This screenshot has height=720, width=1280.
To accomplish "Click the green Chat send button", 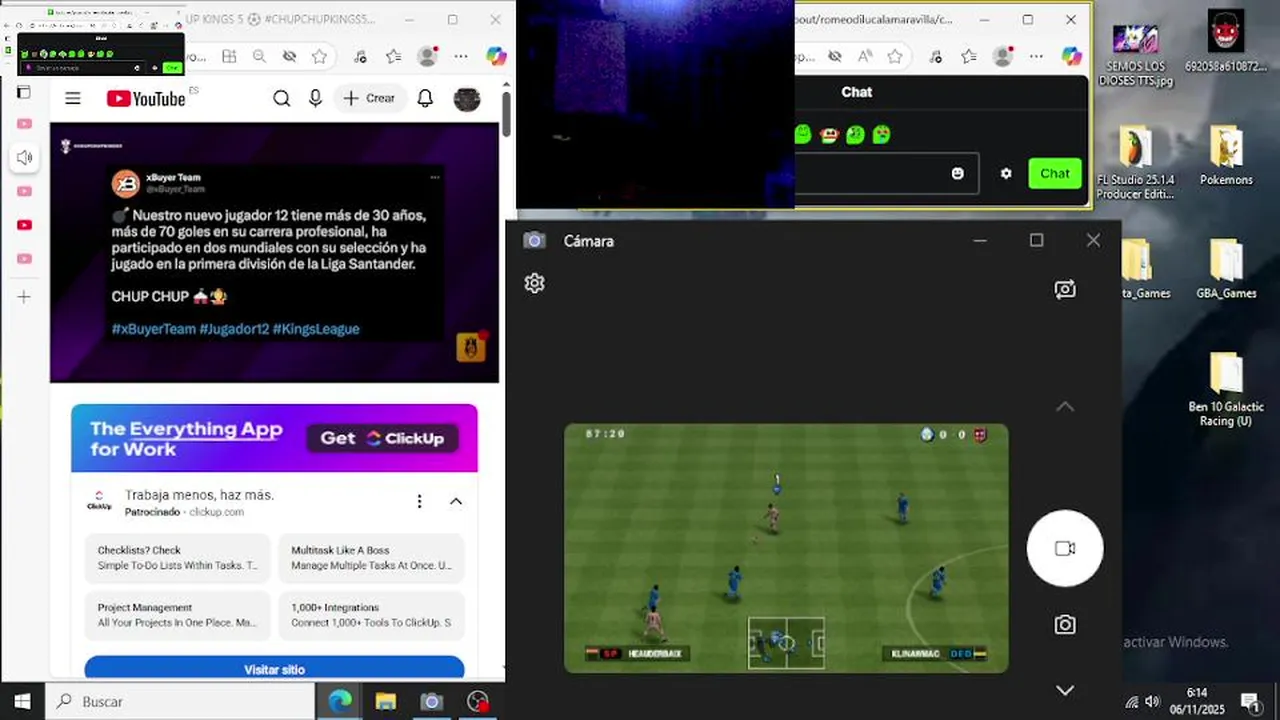I will coord(1055,173).
